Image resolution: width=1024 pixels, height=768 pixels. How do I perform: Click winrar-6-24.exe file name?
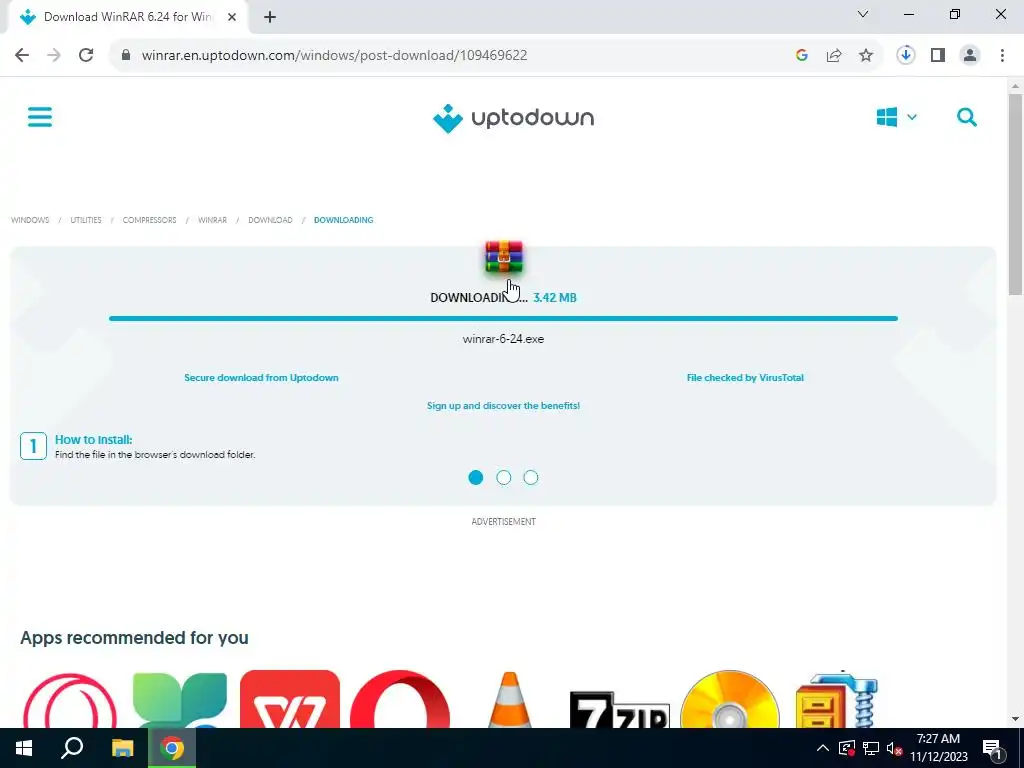coord(503,339)
